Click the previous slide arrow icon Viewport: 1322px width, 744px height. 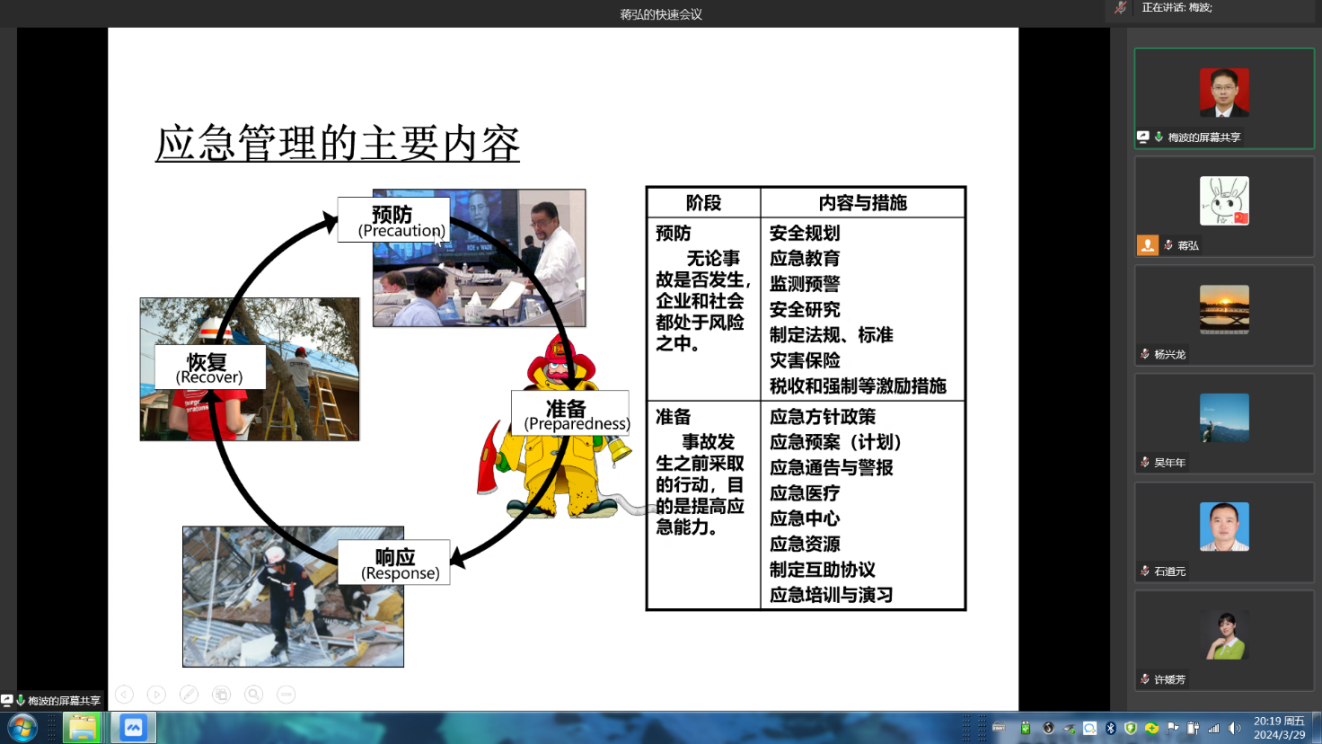click(124, 694)
